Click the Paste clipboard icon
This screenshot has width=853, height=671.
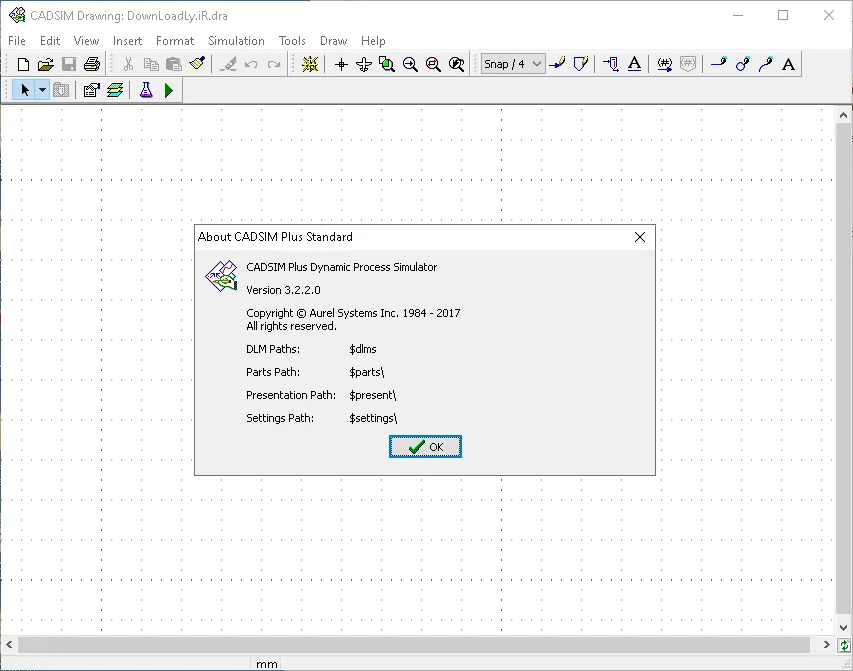click(x=174, y=64)
